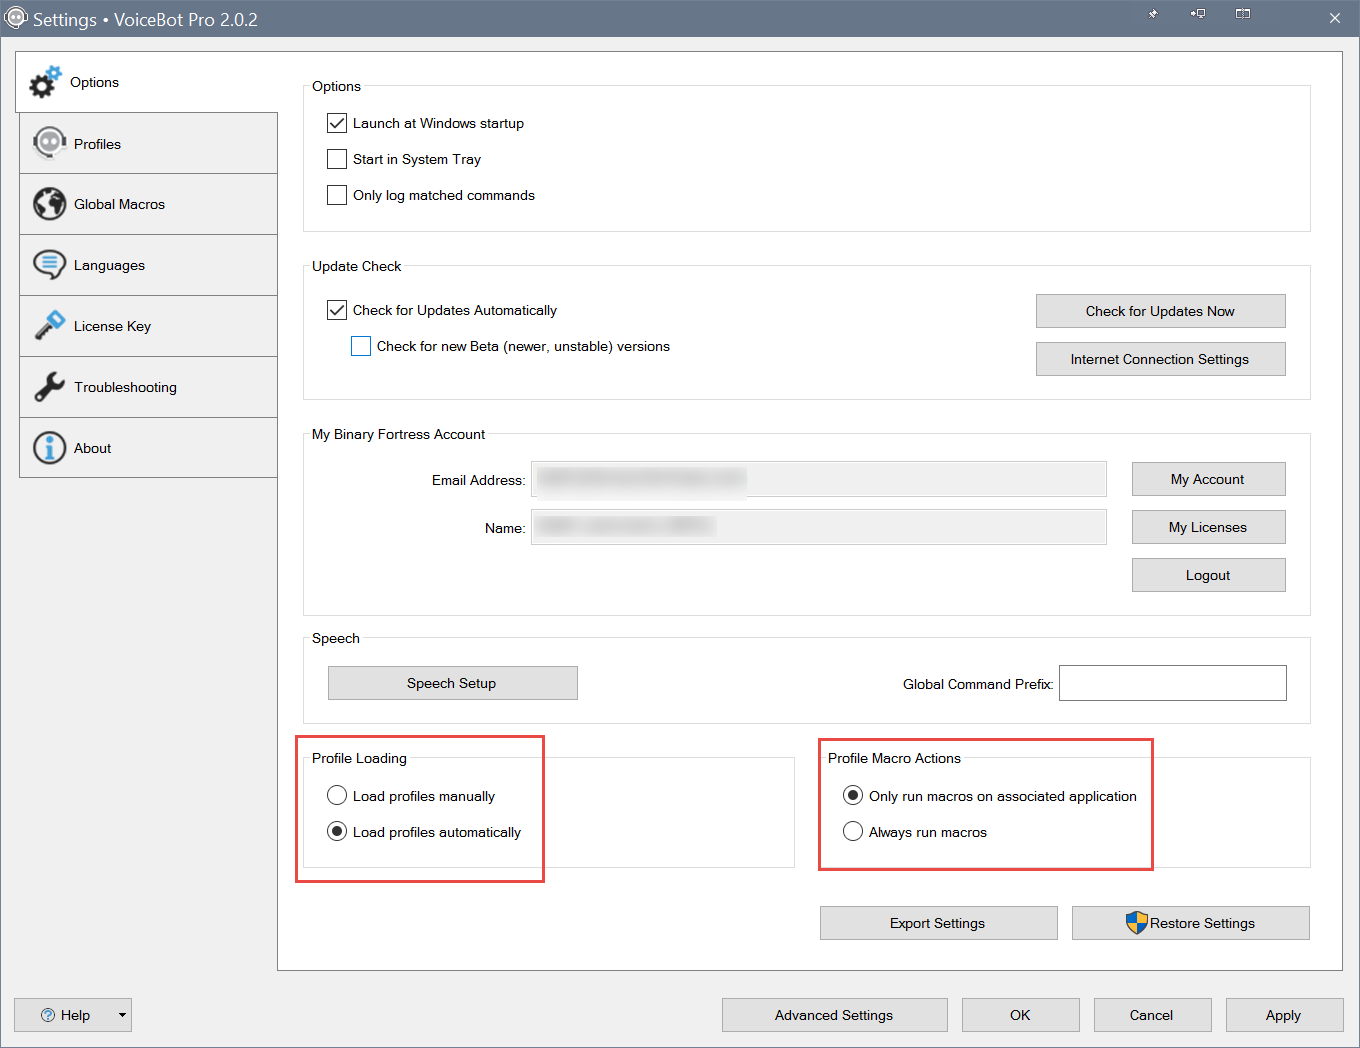Open Troubleshooting via the wrench icon
Image resolution: width=1360 pixels, height=1048 pixels.
click(49, 387)
